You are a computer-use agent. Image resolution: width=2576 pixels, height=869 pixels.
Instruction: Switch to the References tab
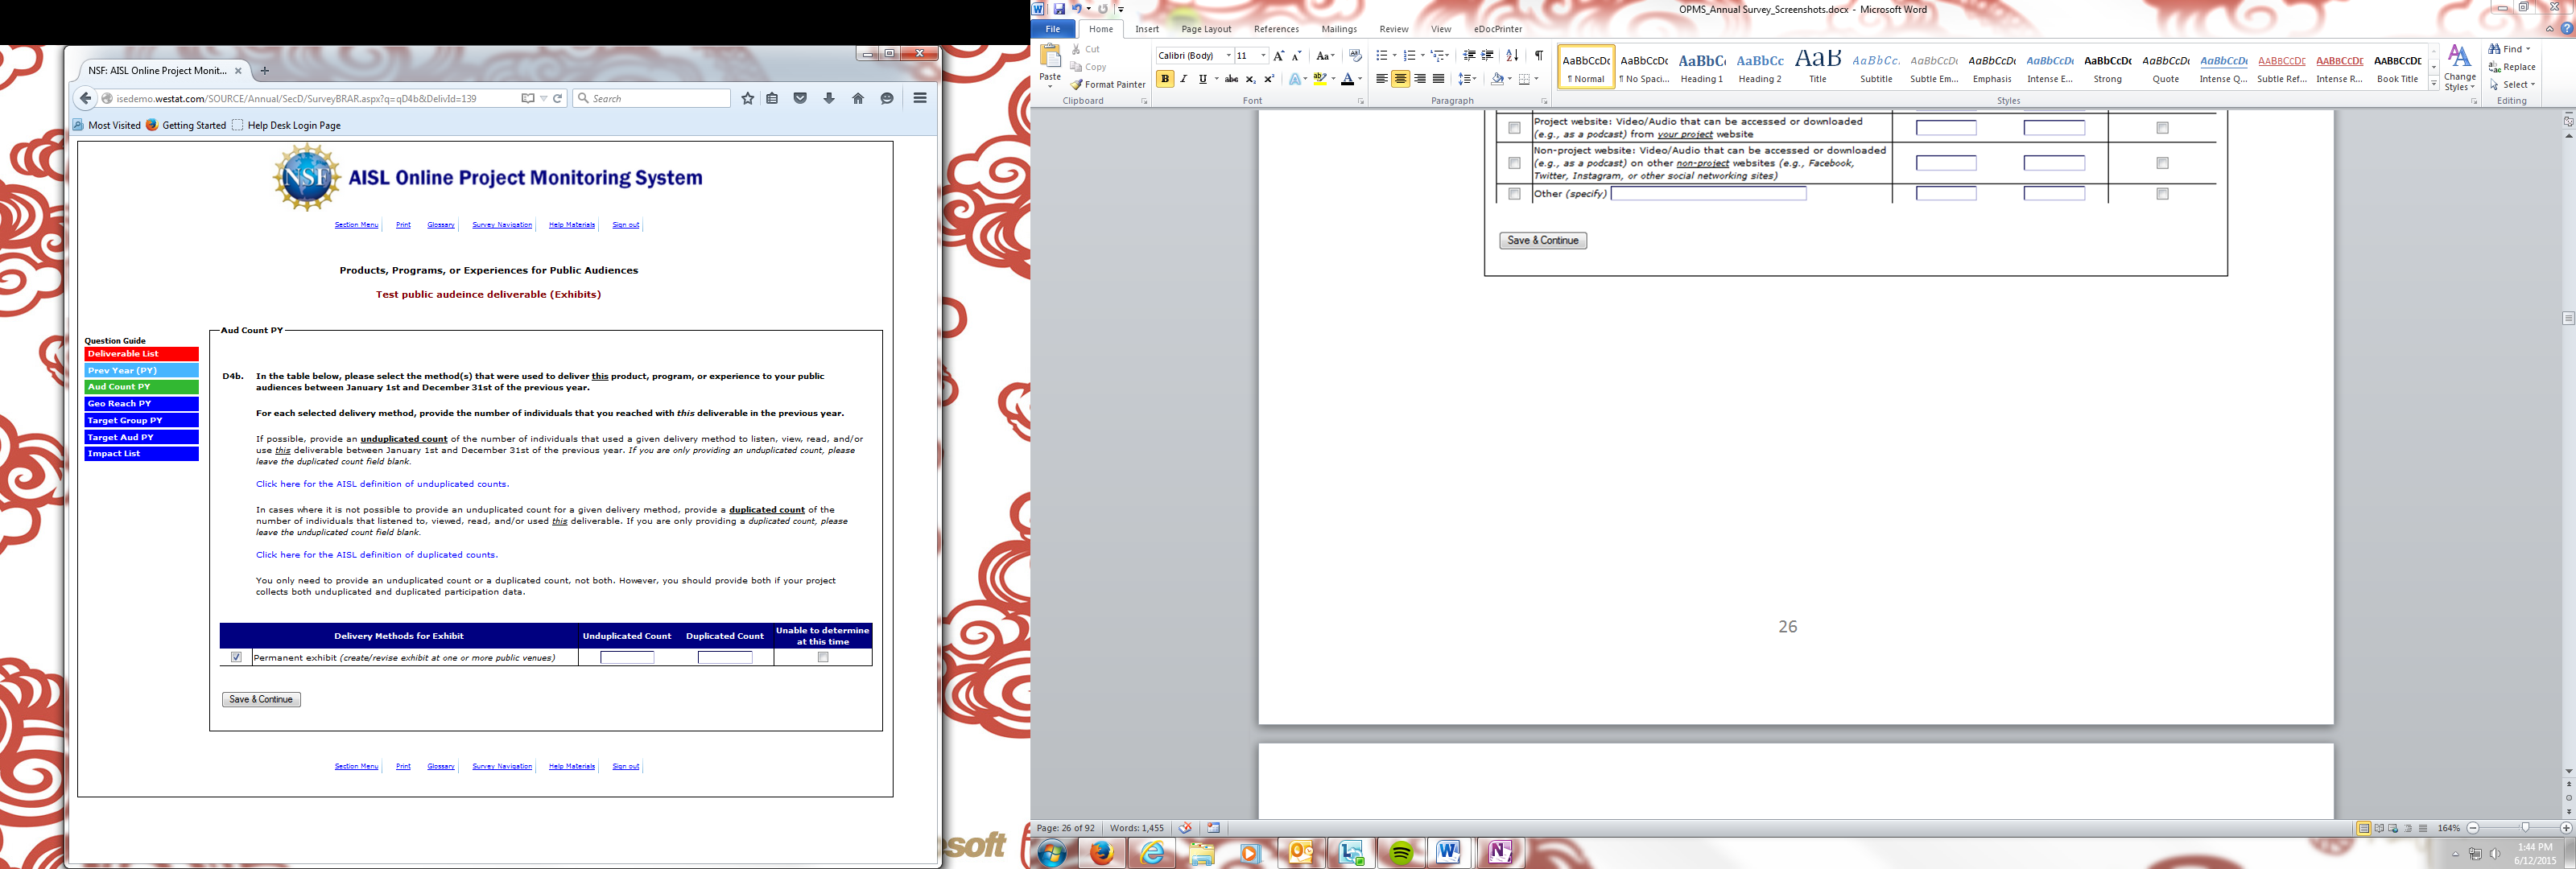click(x=1276, y=29)
